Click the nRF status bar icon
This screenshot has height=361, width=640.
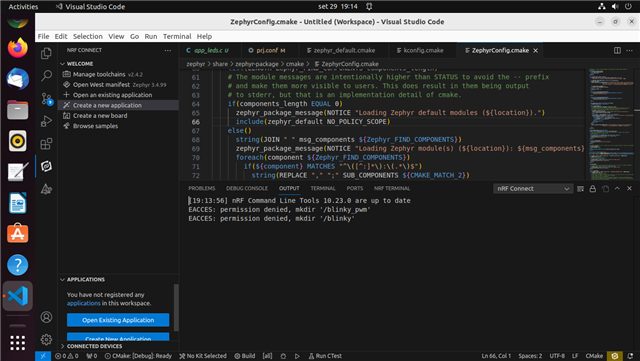click(x=615, y=356)
